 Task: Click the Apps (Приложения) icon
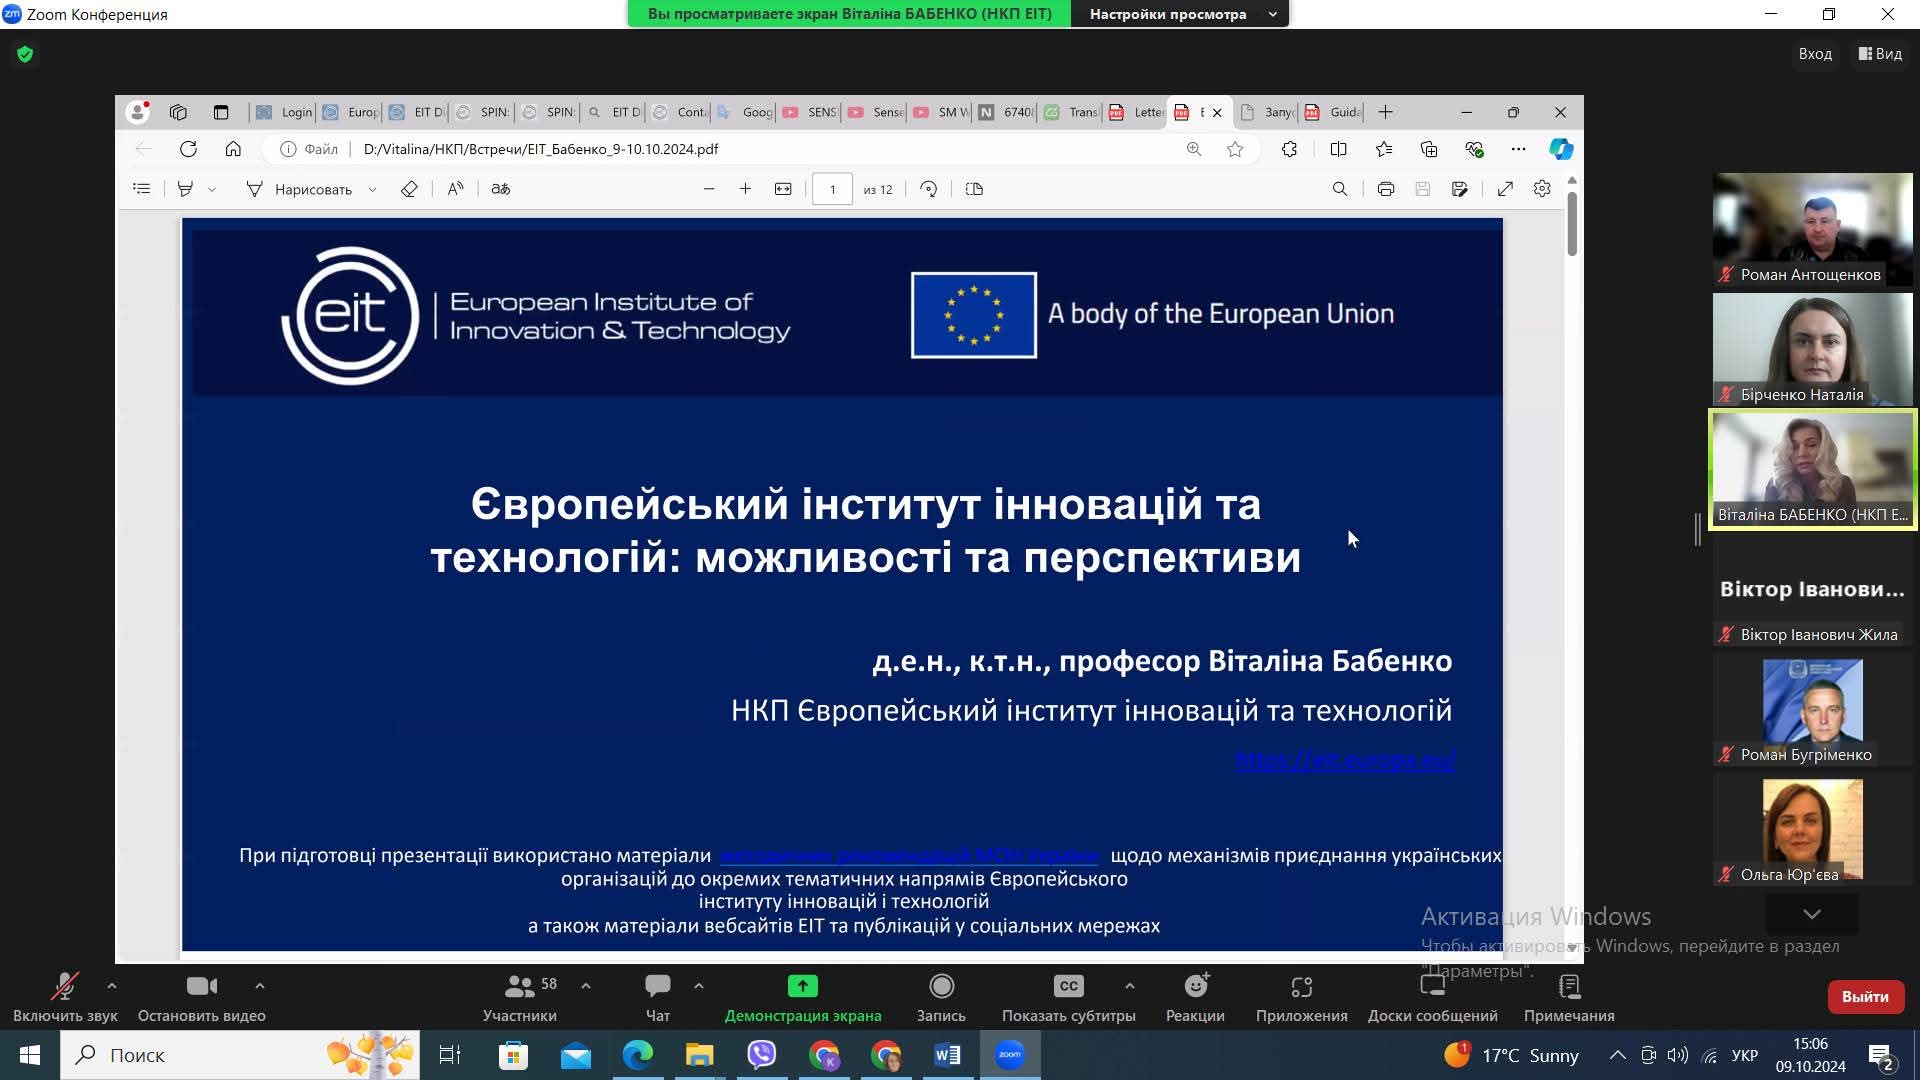[1301, 987]
